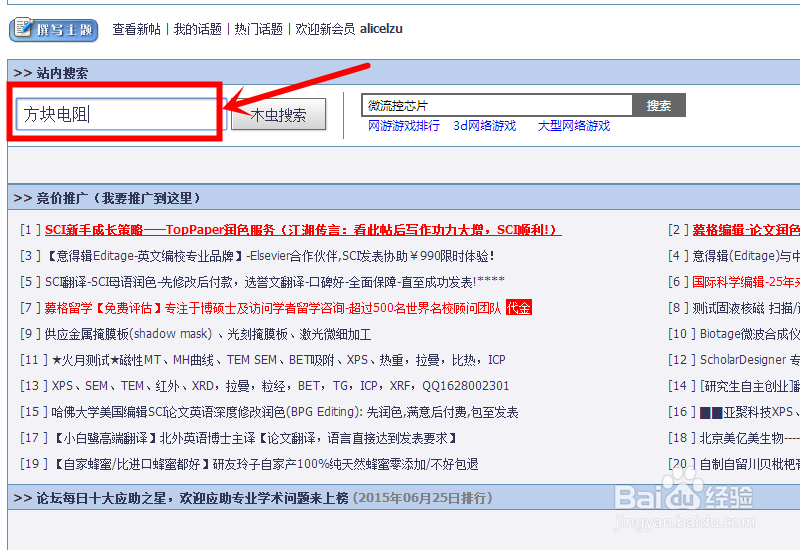Open the 查看新帖 link
Viewport: 800px width, 550px height.
click(x=136, y=29)
